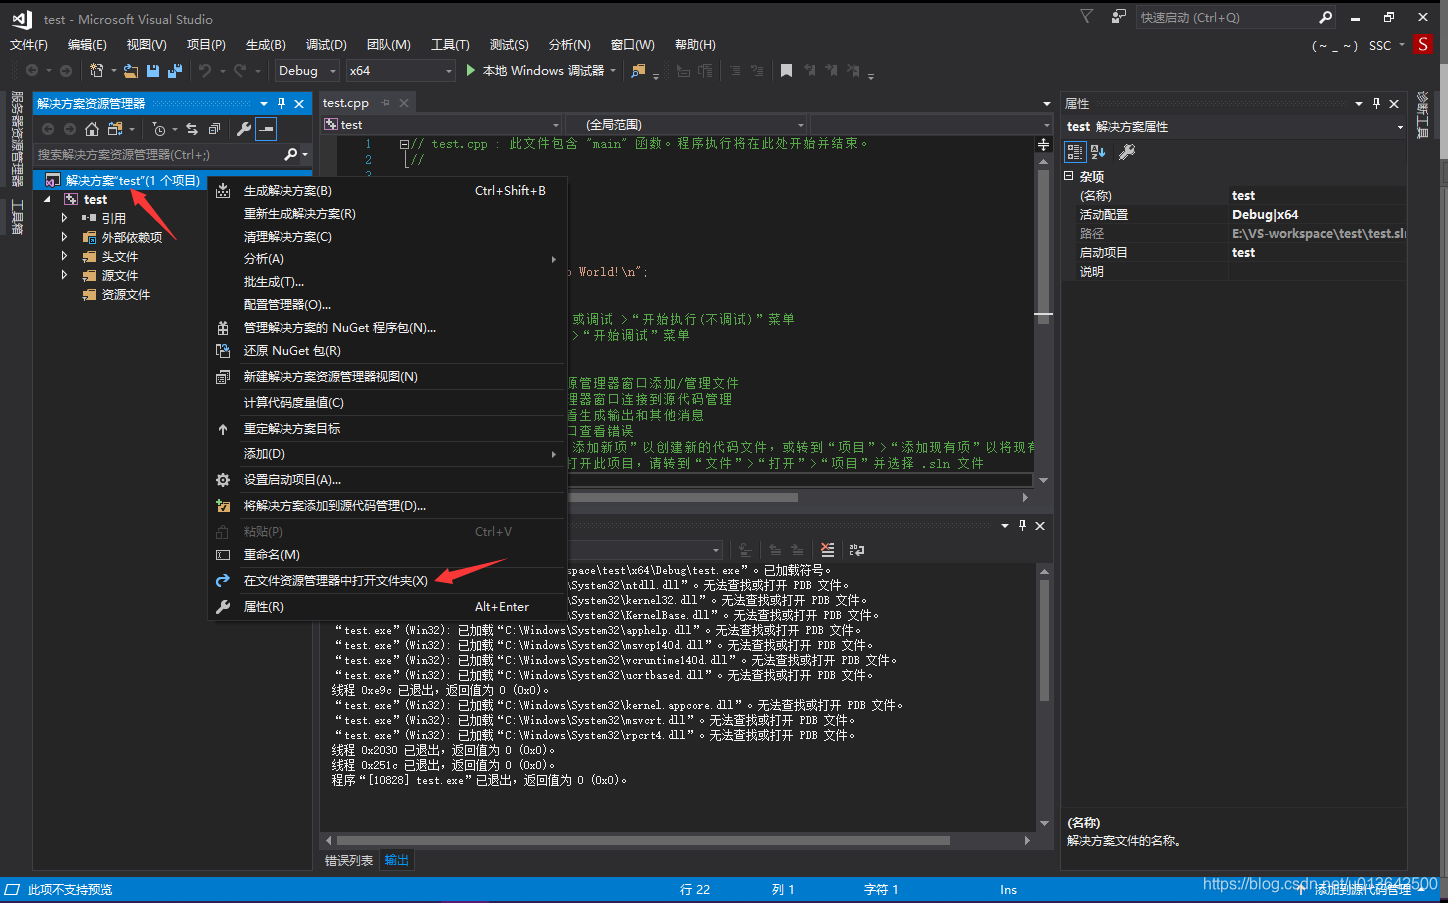The image size is (1448, 903).
Task: Switch to the 错误列表 tab
Action: tap(349, 860)
